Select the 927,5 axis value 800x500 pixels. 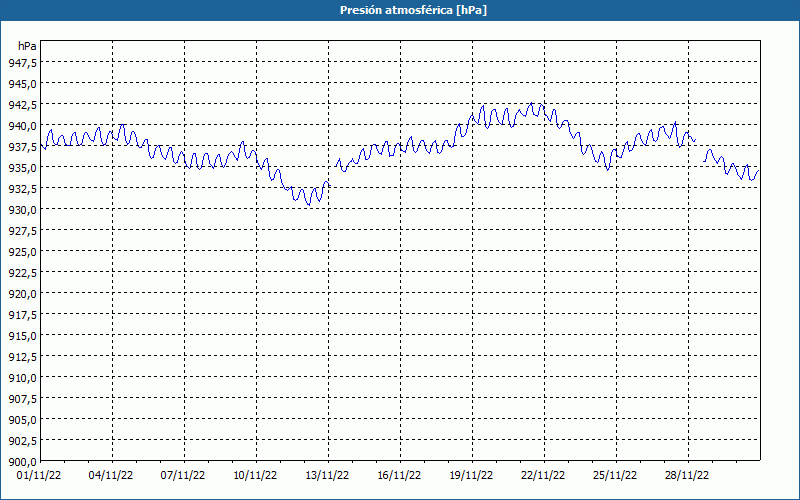[22, 231]
